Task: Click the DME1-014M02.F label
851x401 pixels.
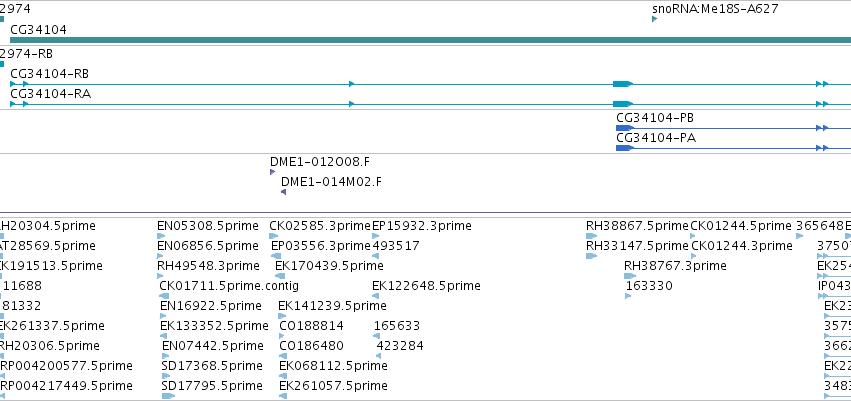Action: tap(331, 182)
